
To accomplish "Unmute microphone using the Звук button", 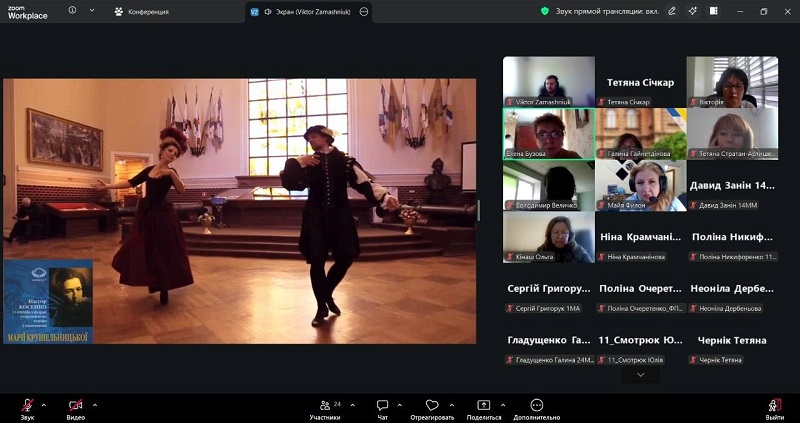I will click(27, 406).
